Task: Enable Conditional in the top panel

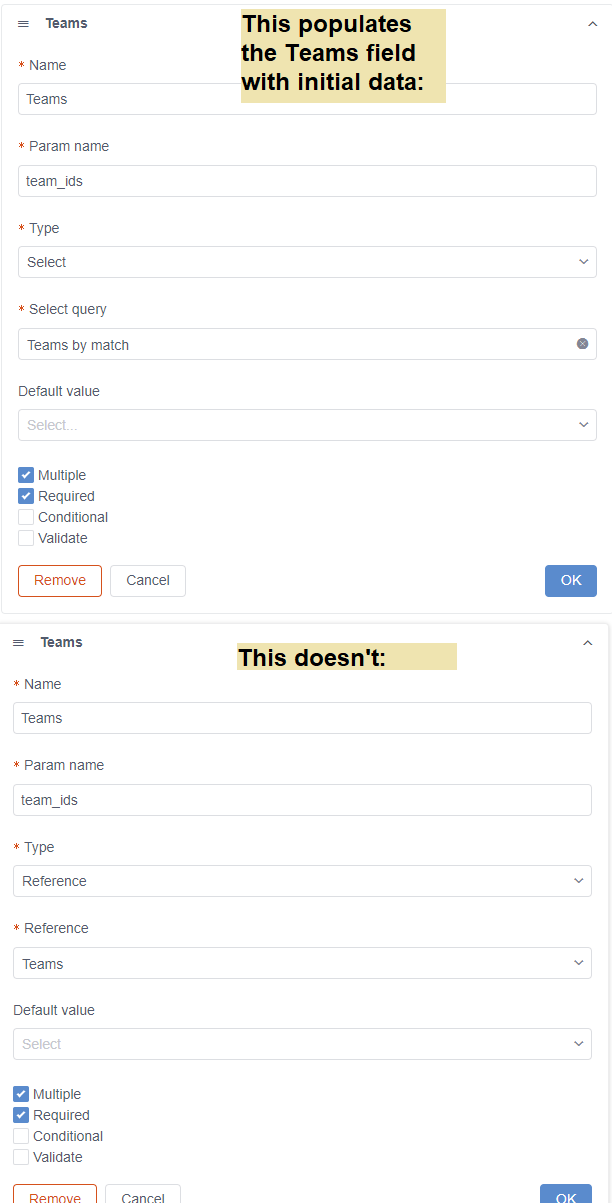Action: (25, 517)
